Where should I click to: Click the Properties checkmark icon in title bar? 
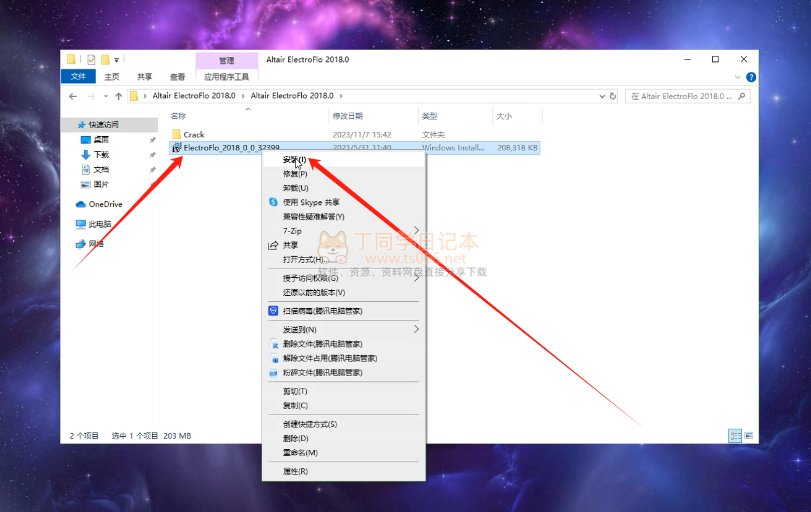click(x=91, y=60)
